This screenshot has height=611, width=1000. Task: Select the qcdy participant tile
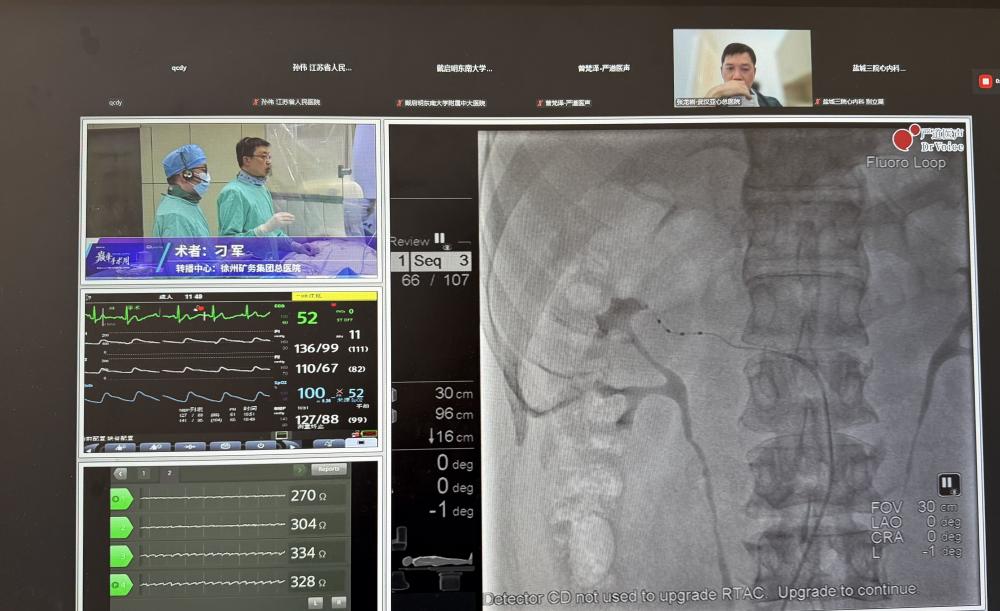pos(179,68)
